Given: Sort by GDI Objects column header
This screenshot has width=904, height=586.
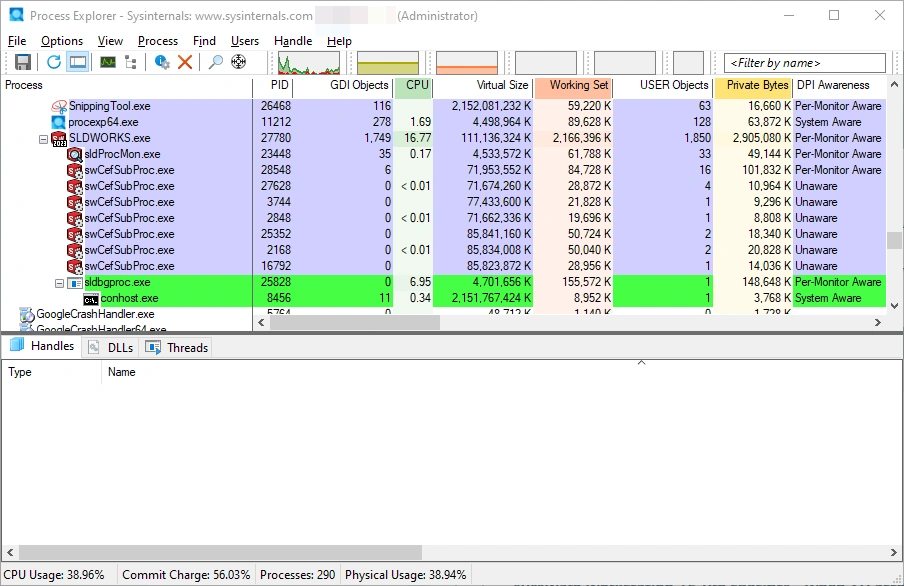Looking at the screenshot, I should 342,85.
